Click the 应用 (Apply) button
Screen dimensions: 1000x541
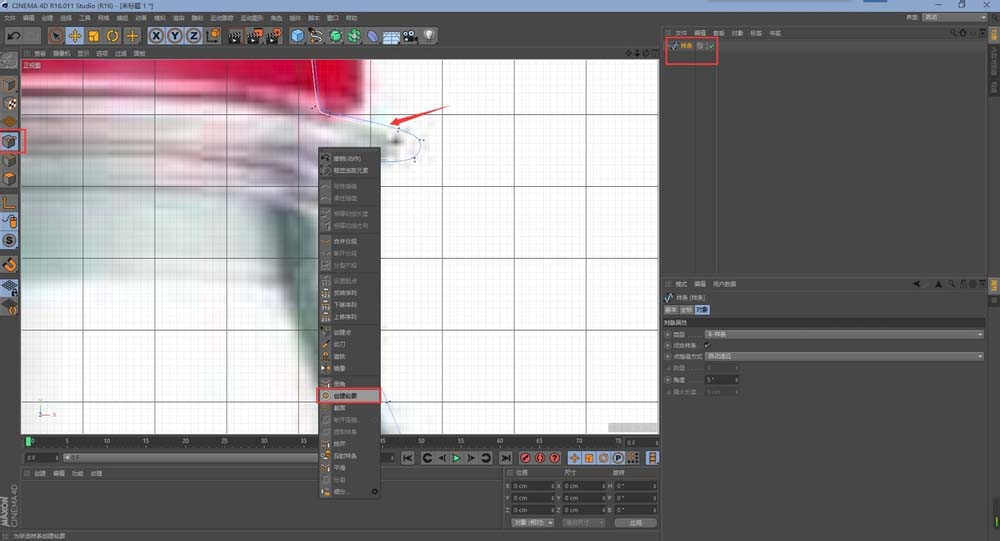(x=635, y=522)
